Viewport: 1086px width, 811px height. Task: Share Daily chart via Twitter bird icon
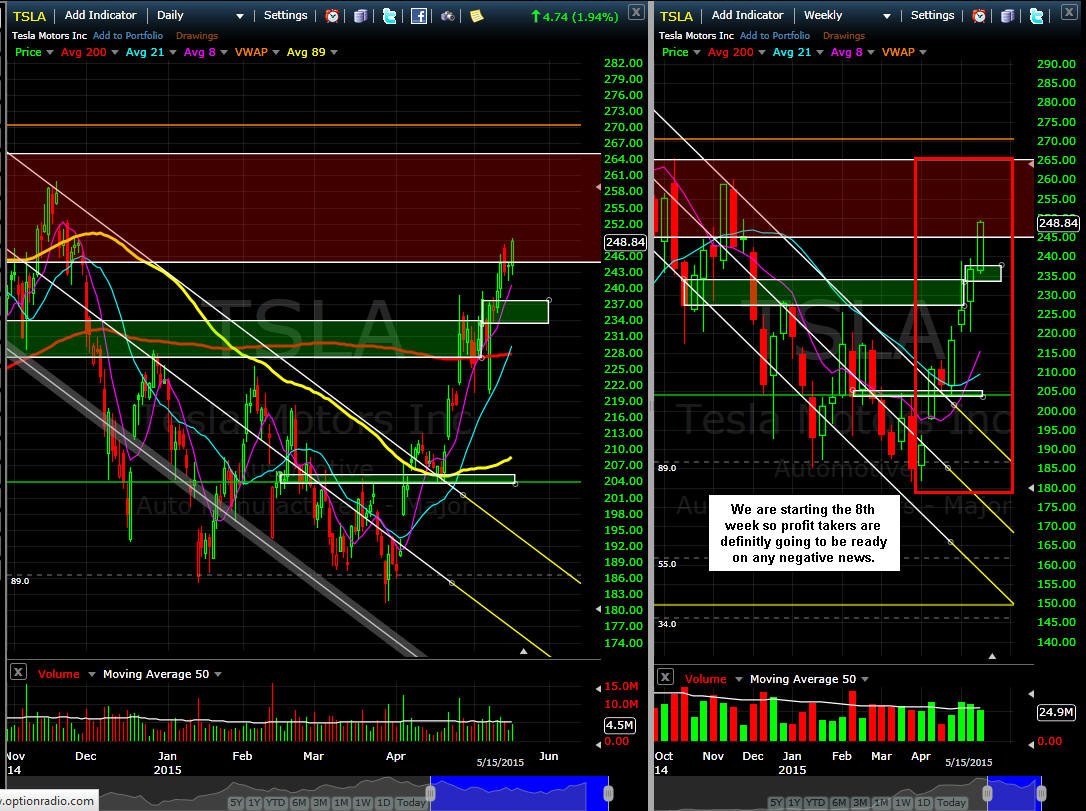[x=390, y=16]
